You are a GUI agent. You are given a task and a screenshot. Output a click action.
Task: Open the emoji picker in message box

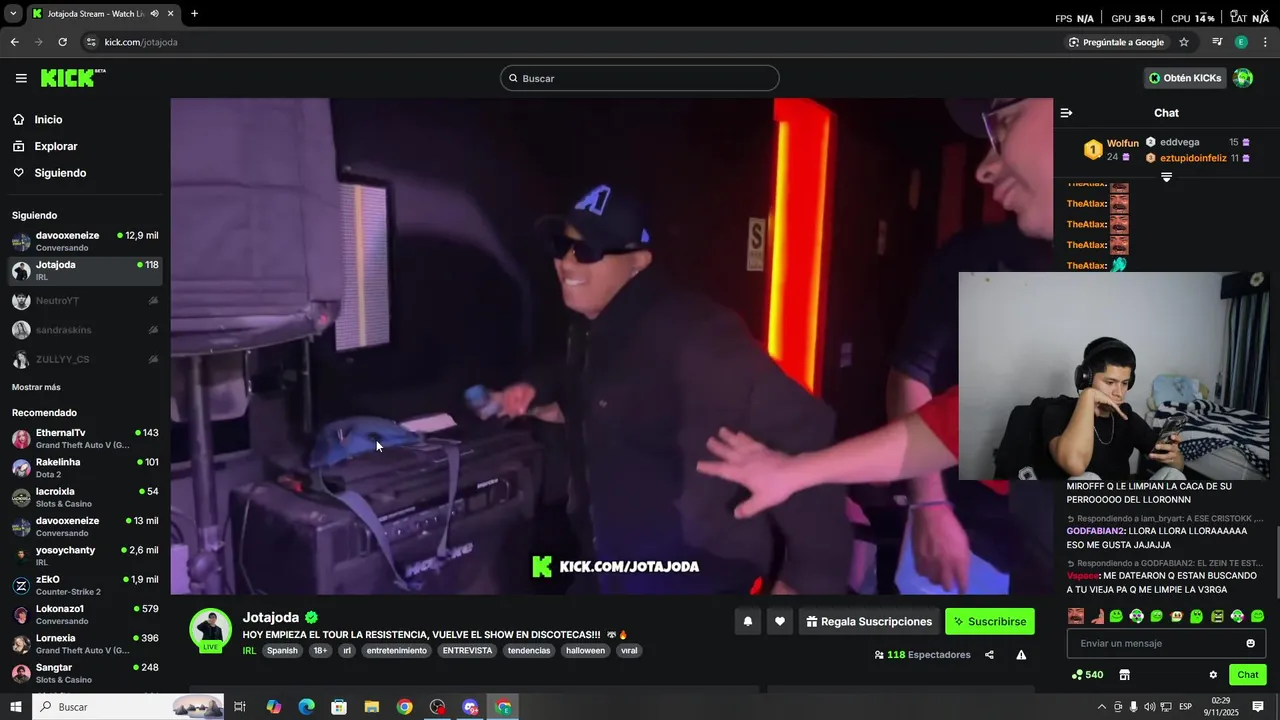(1250, 643)
